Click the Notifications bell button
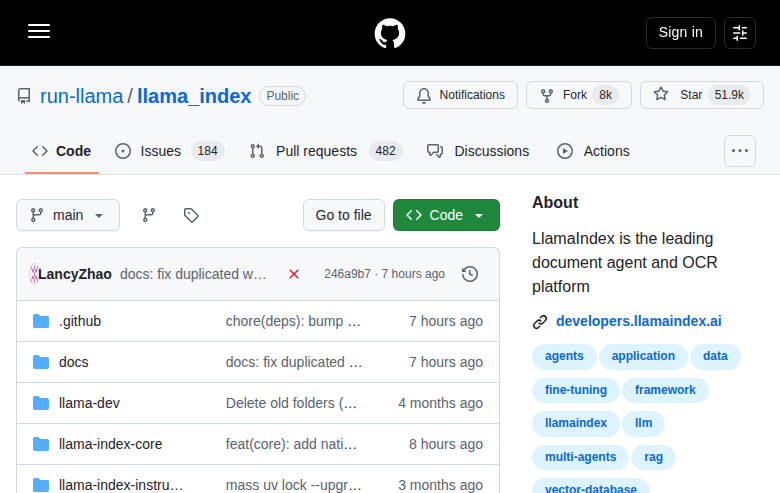The width and height of the screenshot is (780, 493). [x=460, y=95]
